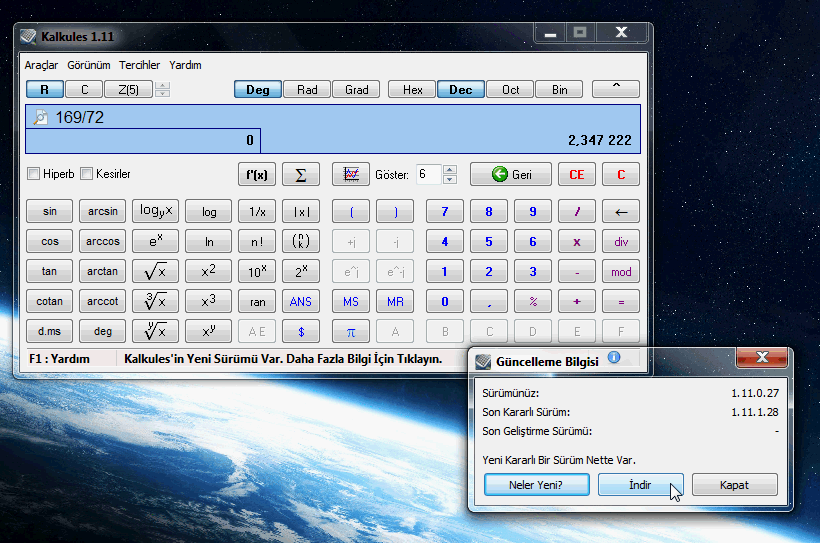The height and width of the screenshot is (543, 820).
Task: Click the percent operator button
Action: coord(533,301)
